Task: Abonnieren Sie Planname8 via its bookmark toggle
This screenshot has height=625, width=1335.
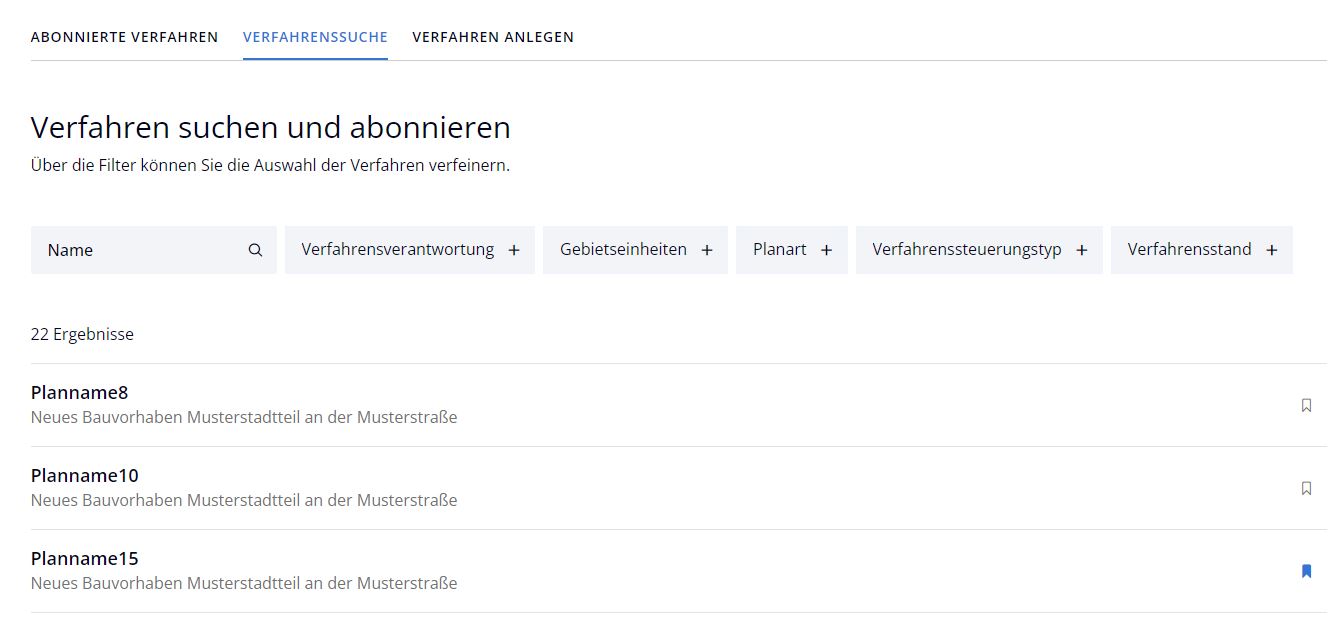Action: click(x=1306, y=405)
